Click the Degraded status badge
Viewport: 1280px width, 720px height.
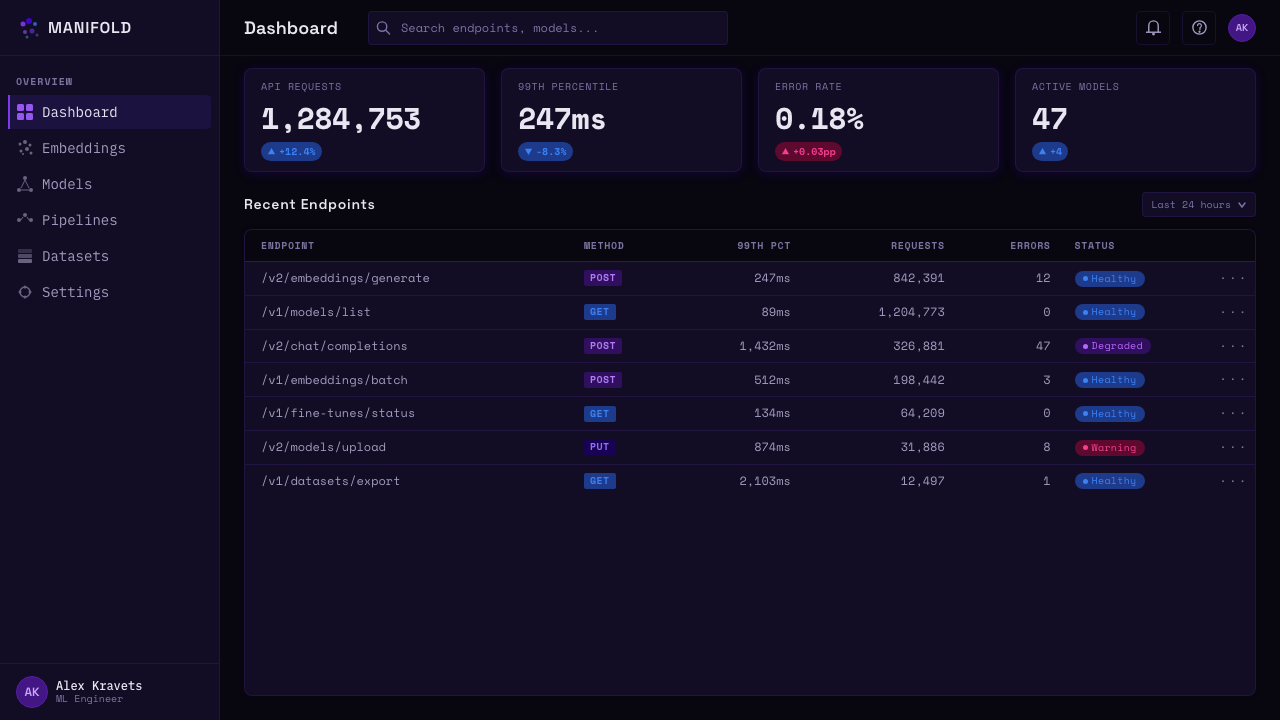click(1113, 346)
